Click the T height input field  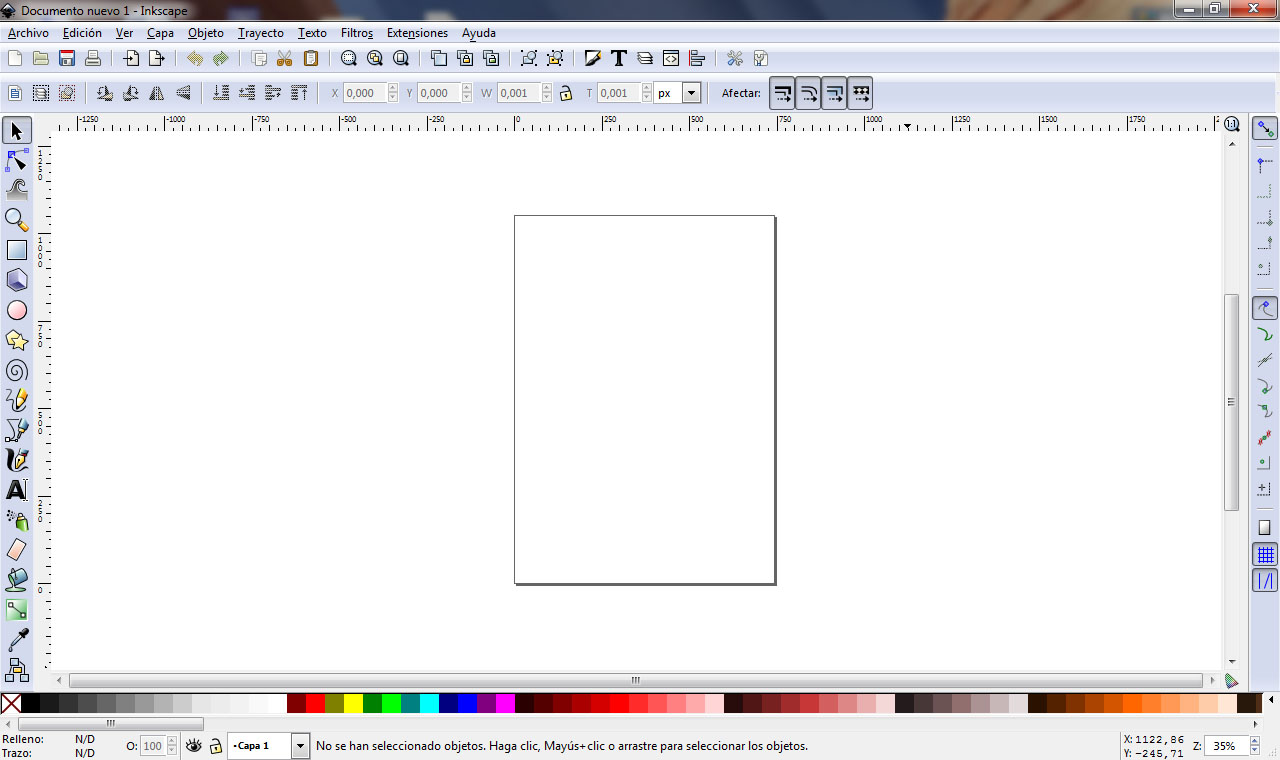(618, 93)
